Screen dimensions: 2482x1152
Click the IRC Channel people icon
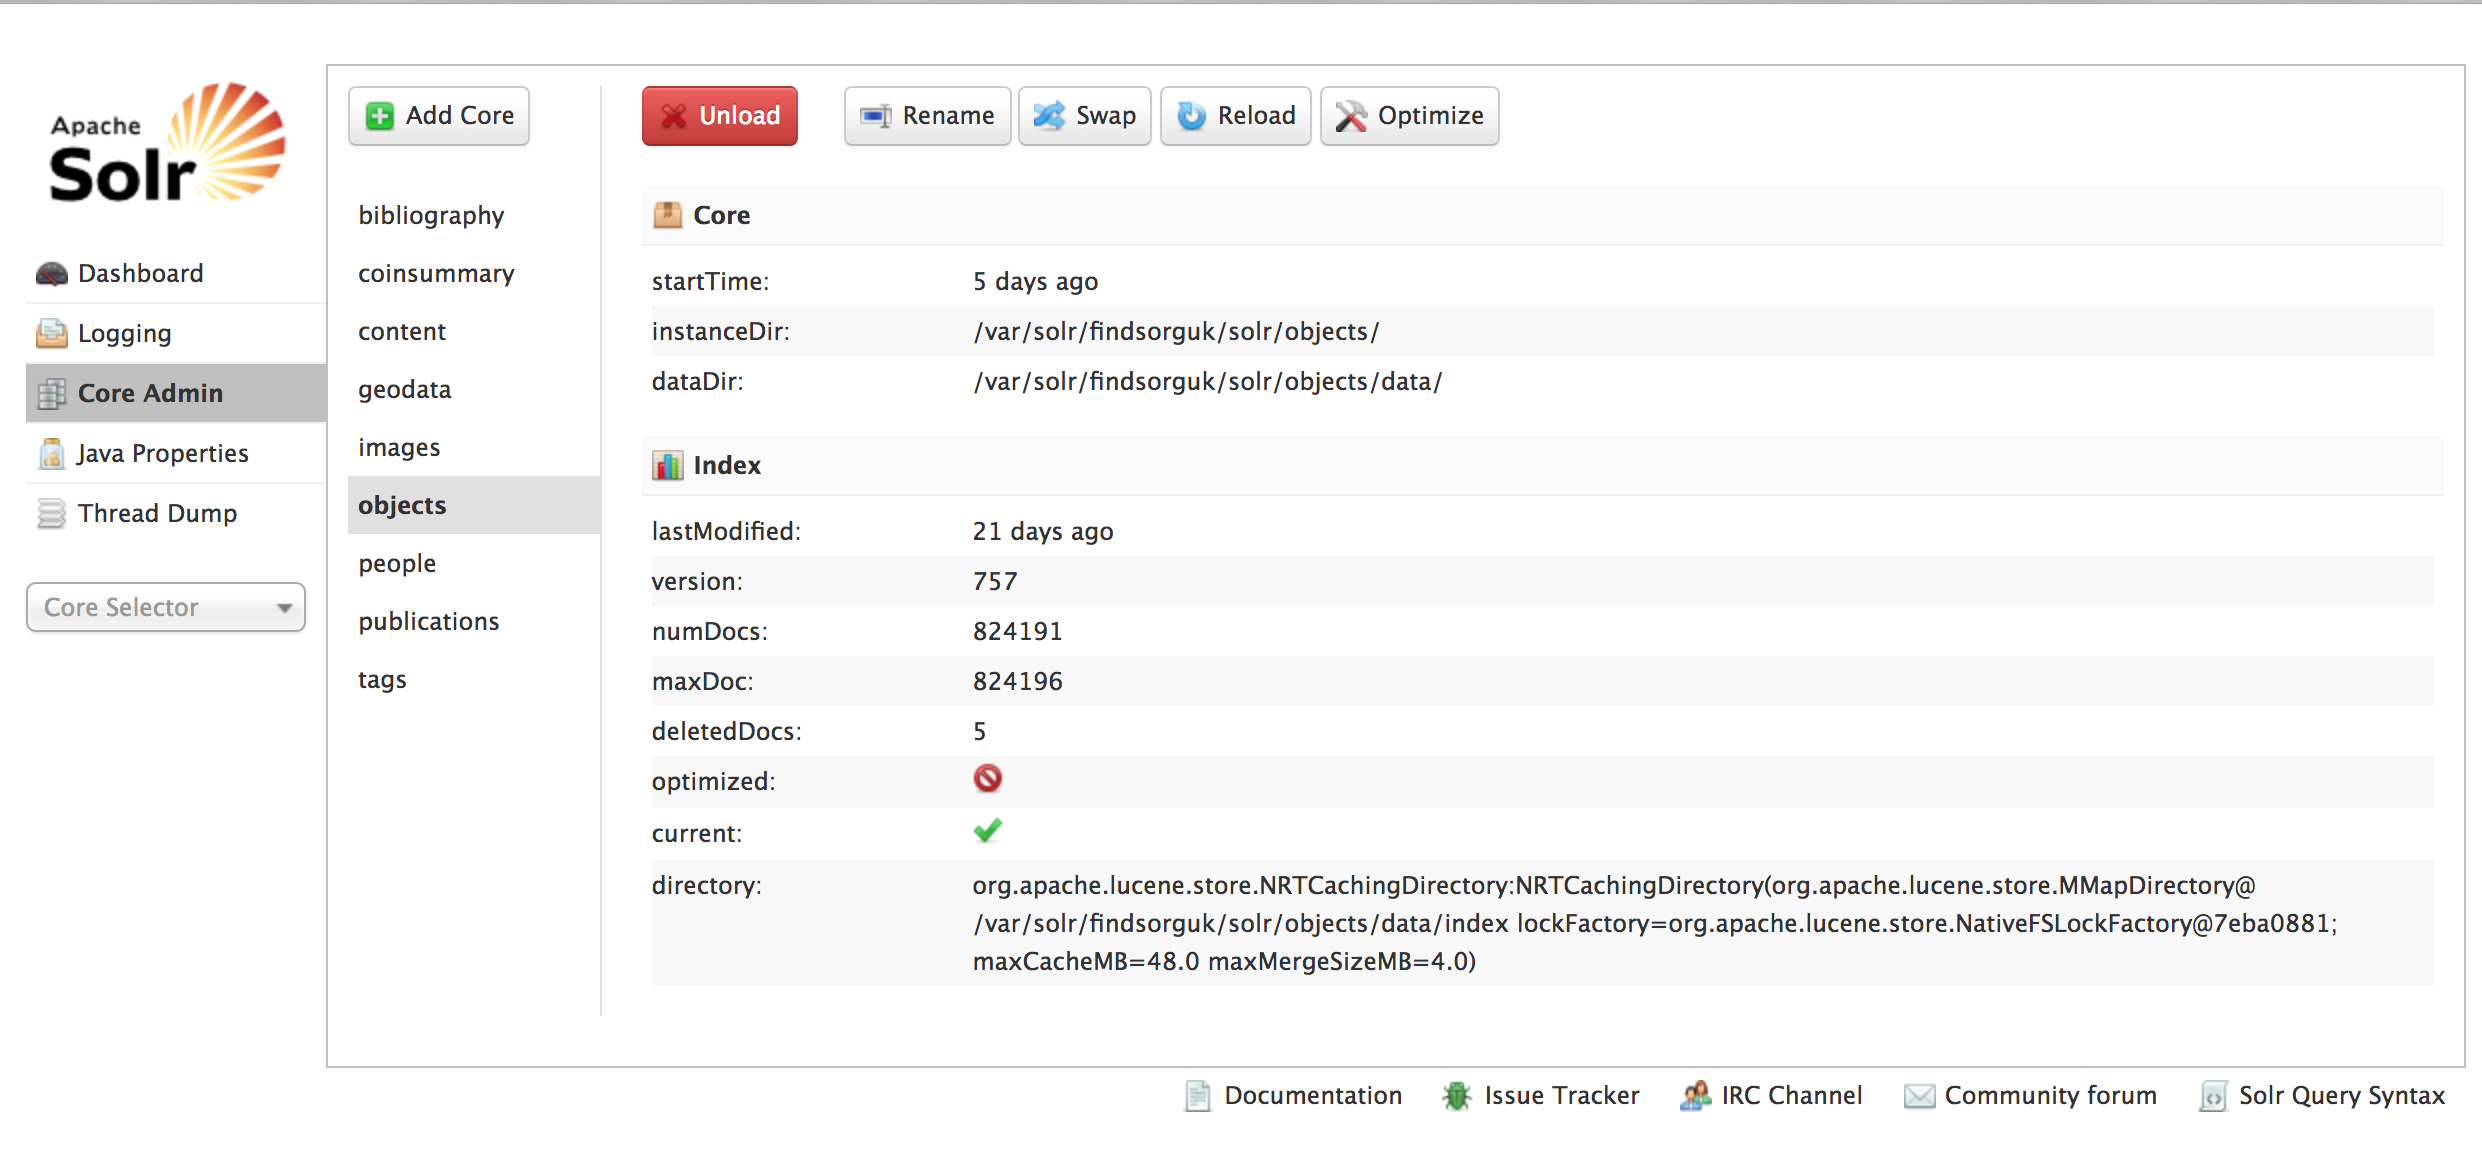click(x=1695, y=1096)
